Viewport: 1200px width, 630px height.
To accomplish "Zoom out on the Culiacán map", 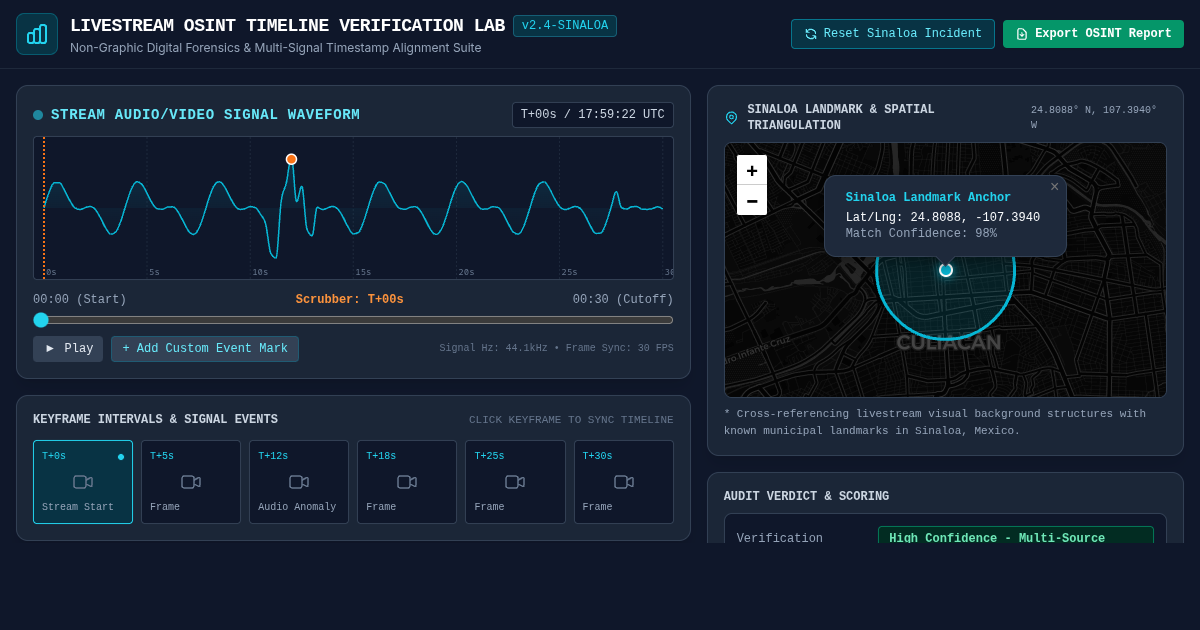I will (x=752, y=200).
